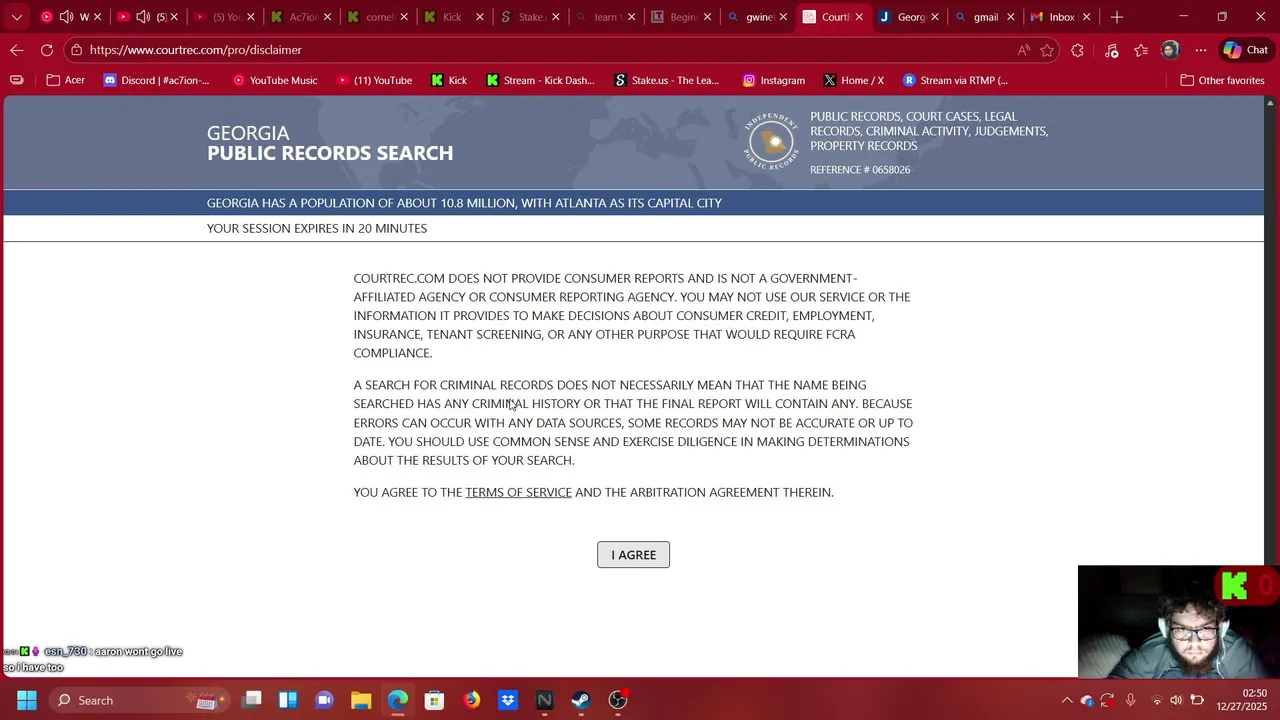The width and height of the screenshot is (1280, 720).
Task: Close the Courtrec tab
Action: coord(858,17)
